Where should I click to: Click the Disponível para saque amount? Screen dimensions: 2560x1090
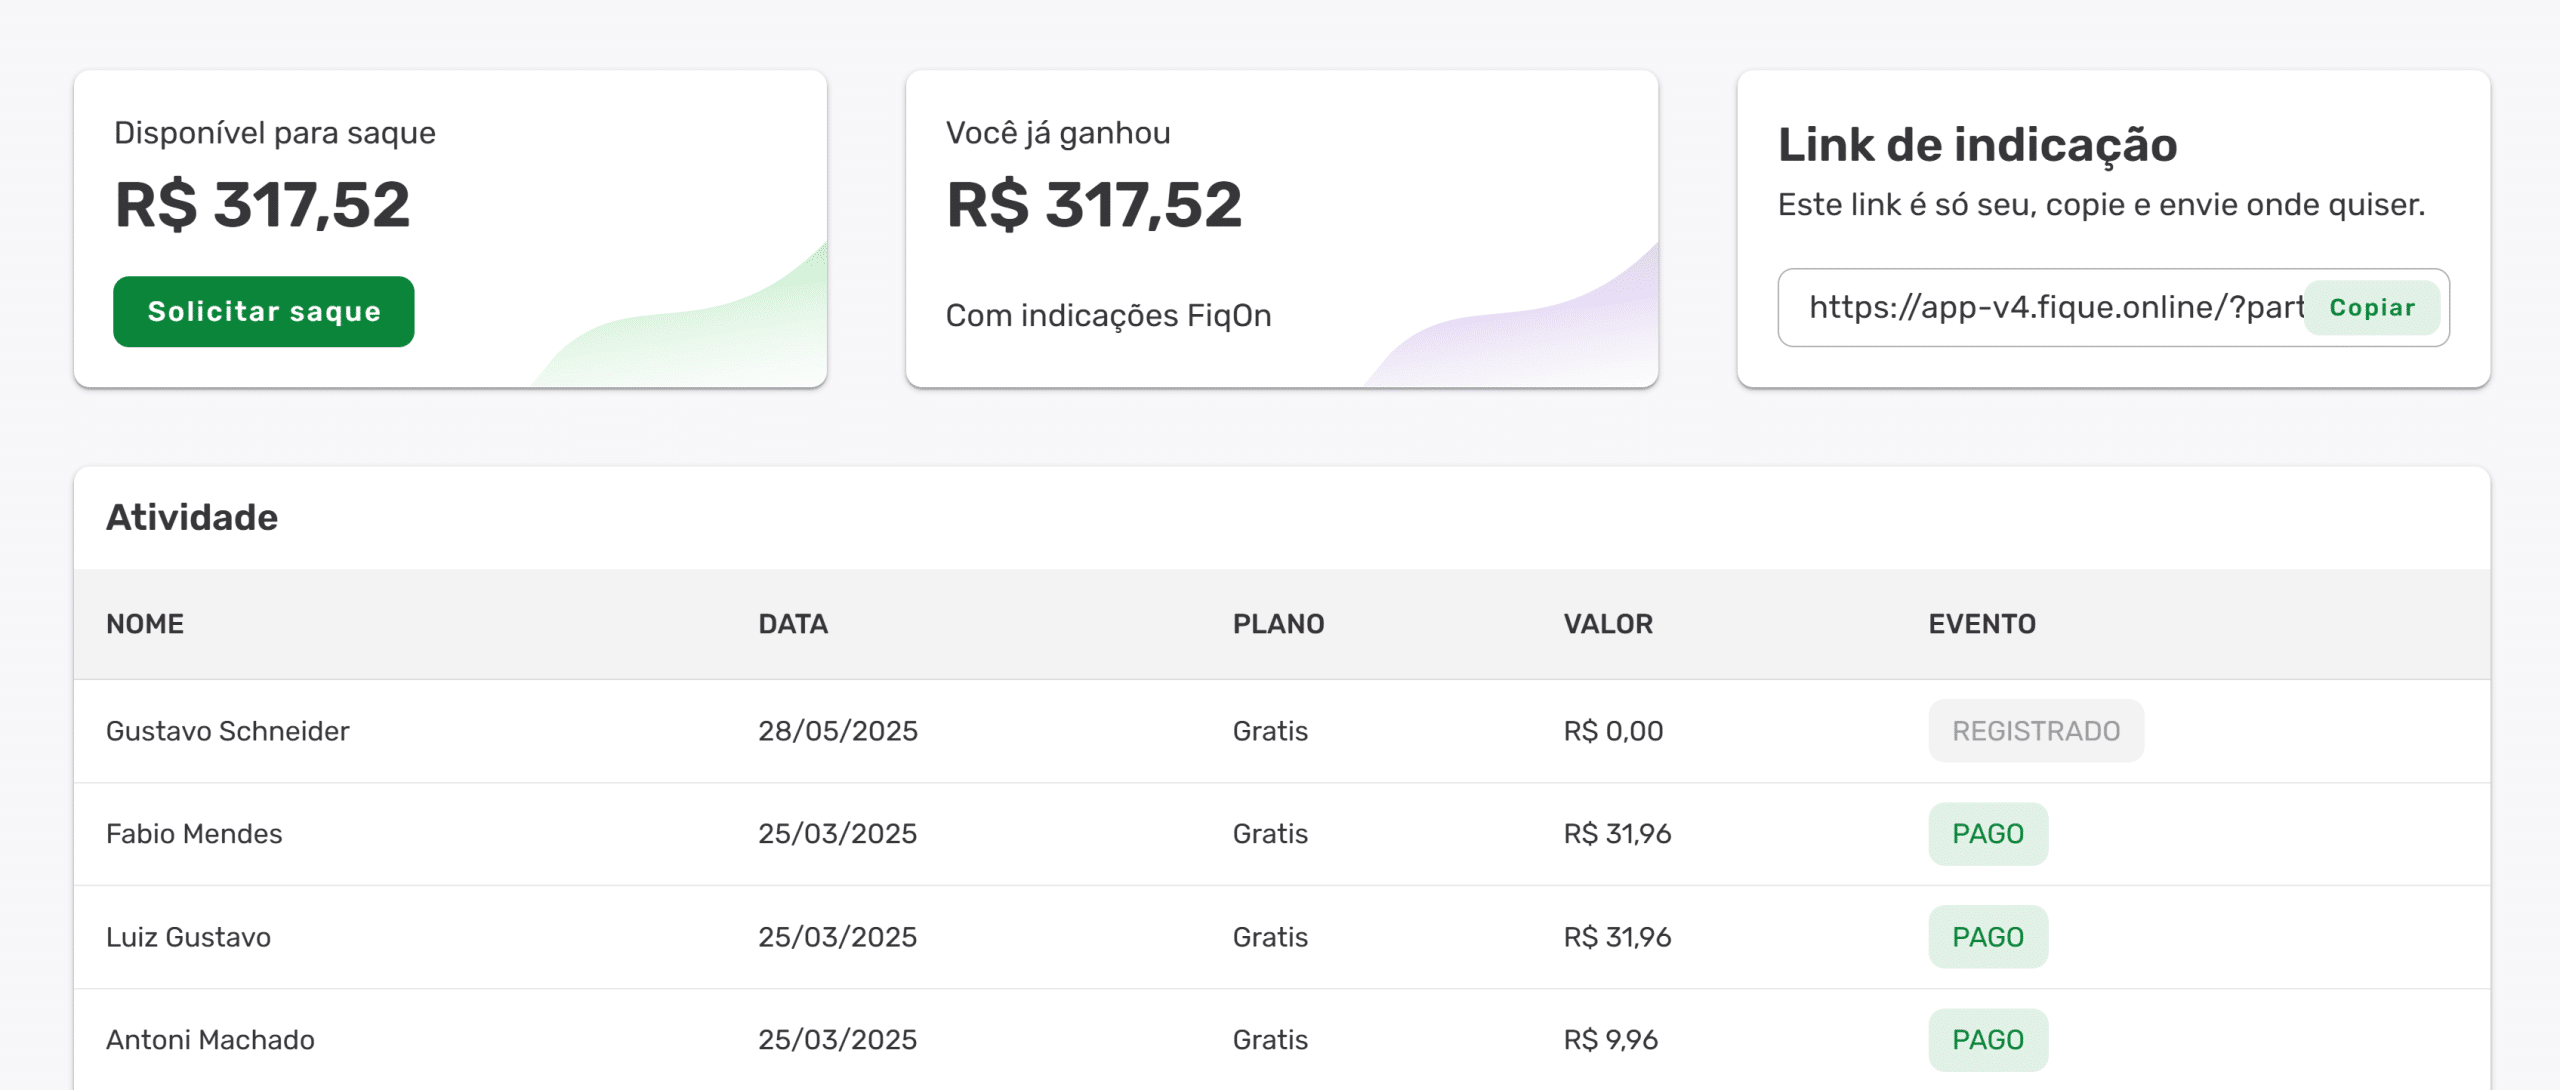coord(262,205)
